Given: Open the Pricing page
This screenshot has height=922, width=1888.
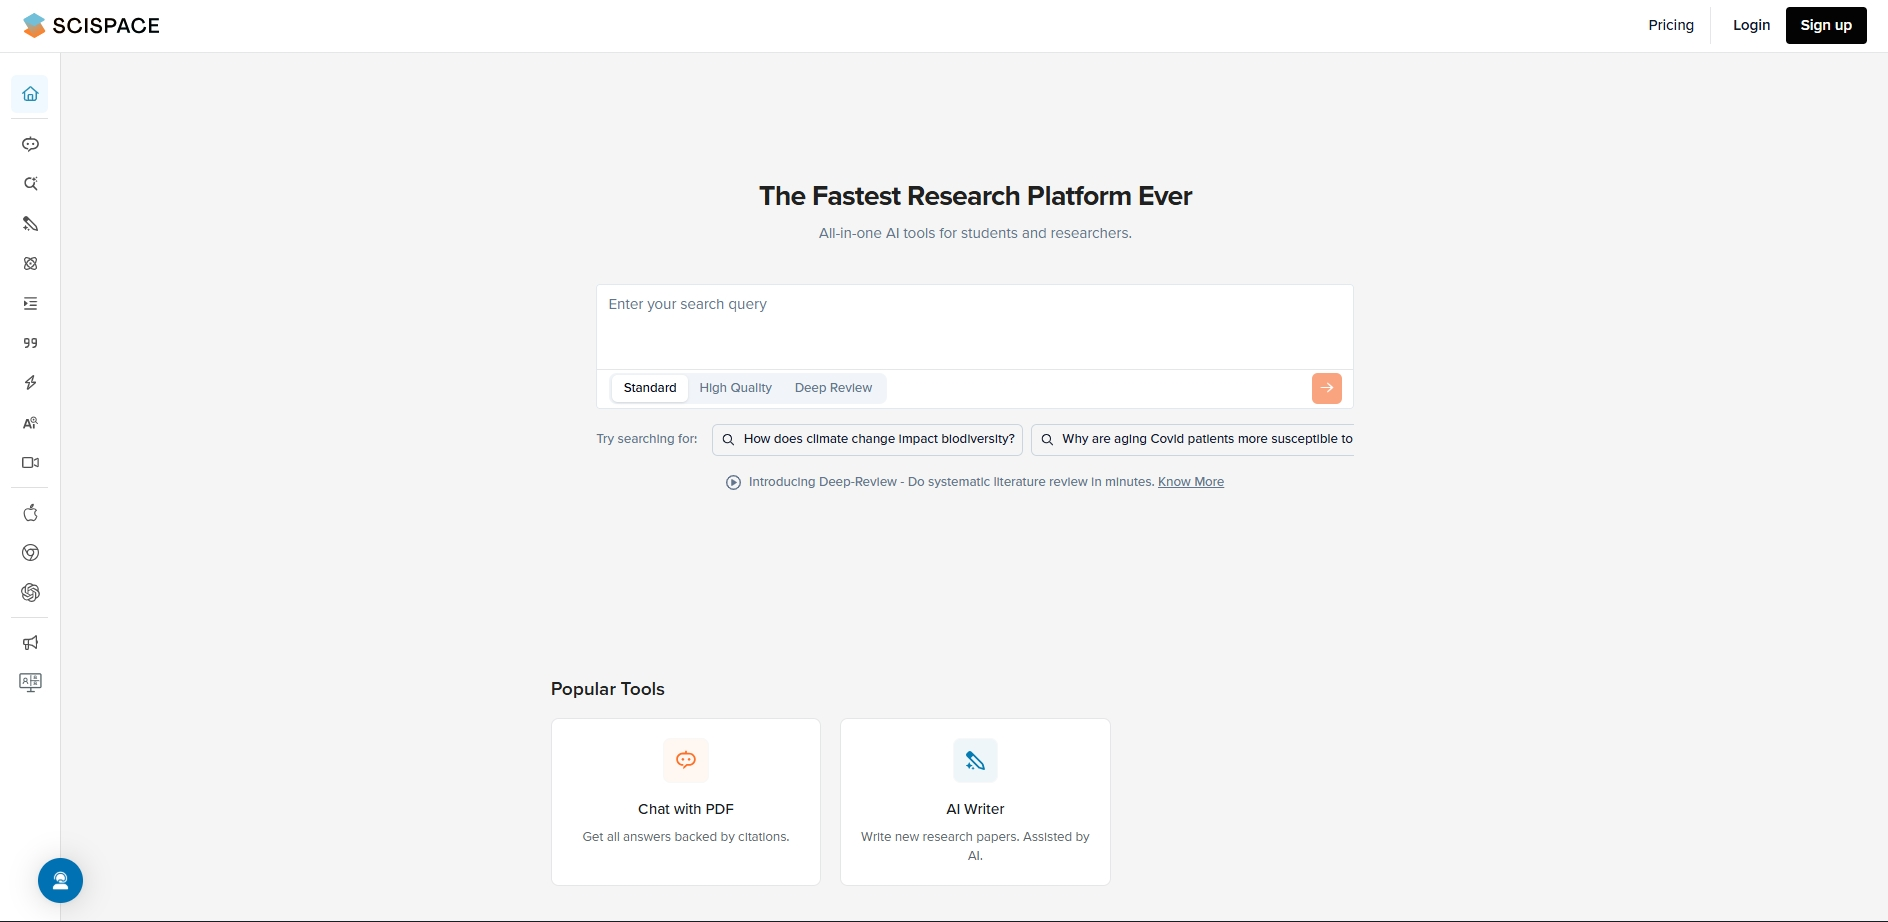Looking at the screenshot, I should tap(1671, 25).
